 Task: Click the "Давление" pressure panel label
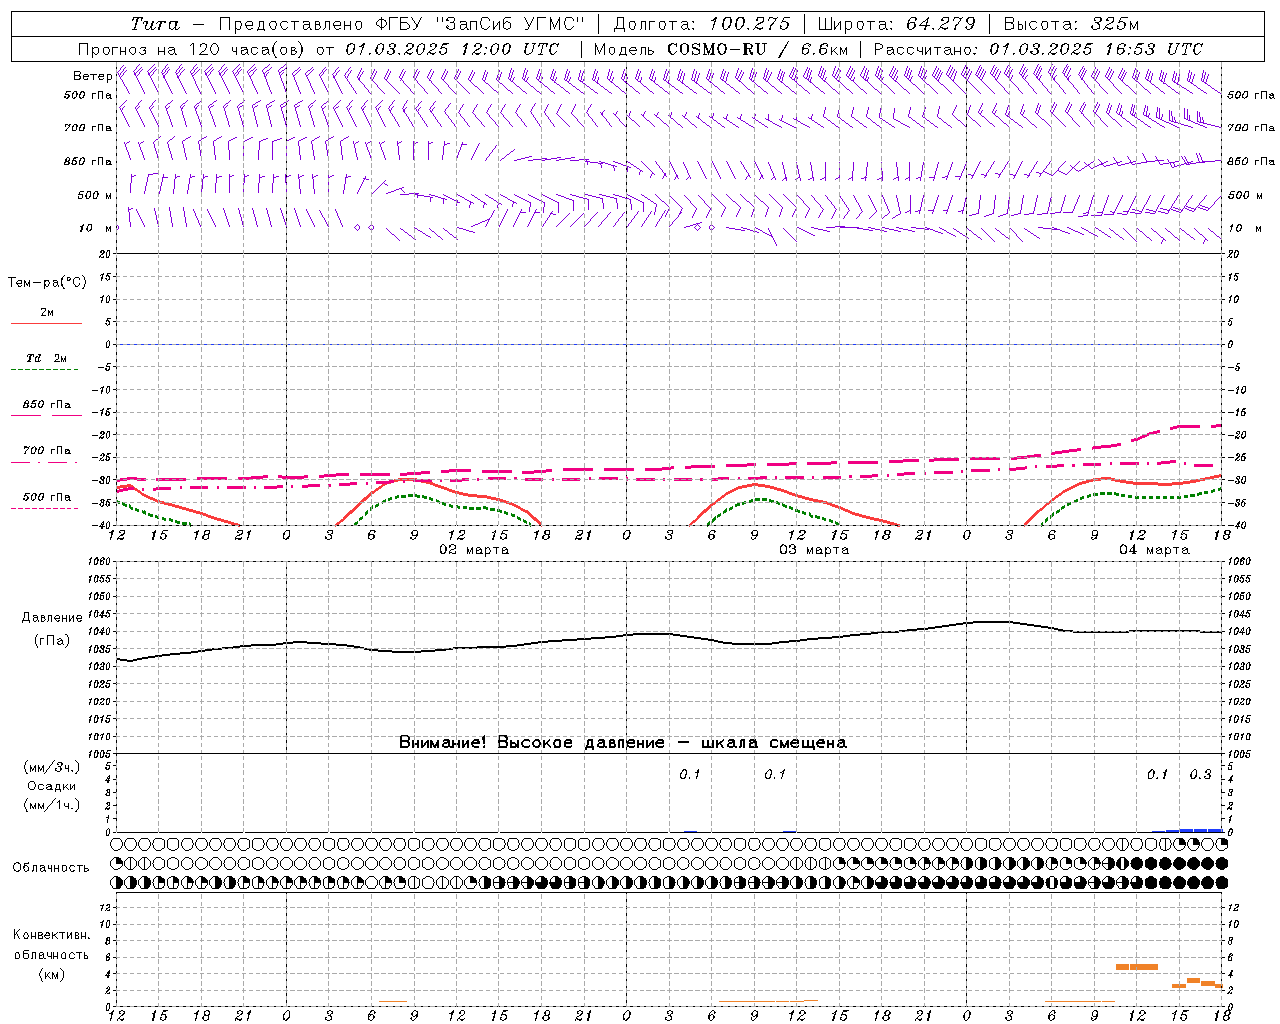[x=52, y=618]
